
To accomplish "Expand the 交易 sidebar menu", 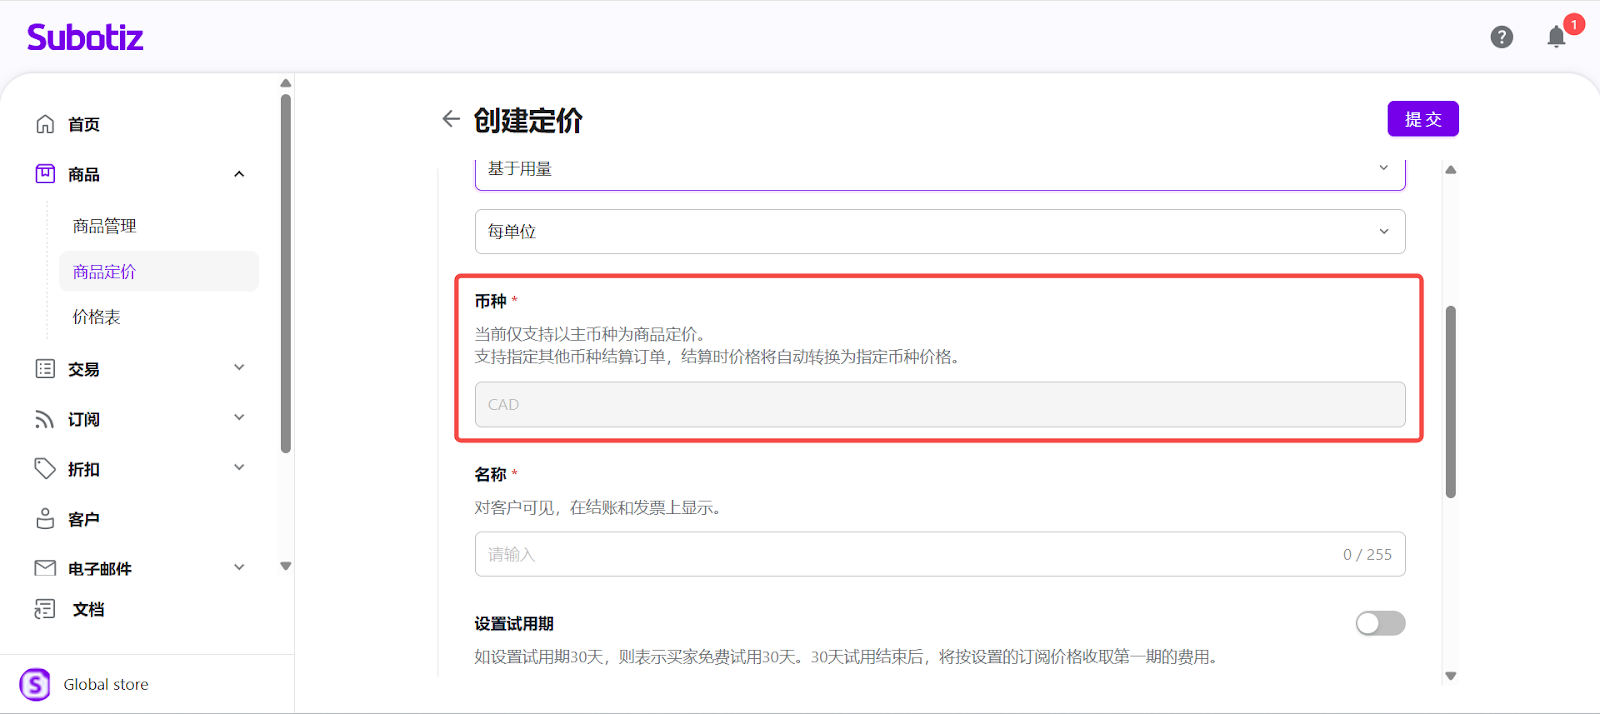I will tap(239, 368).
